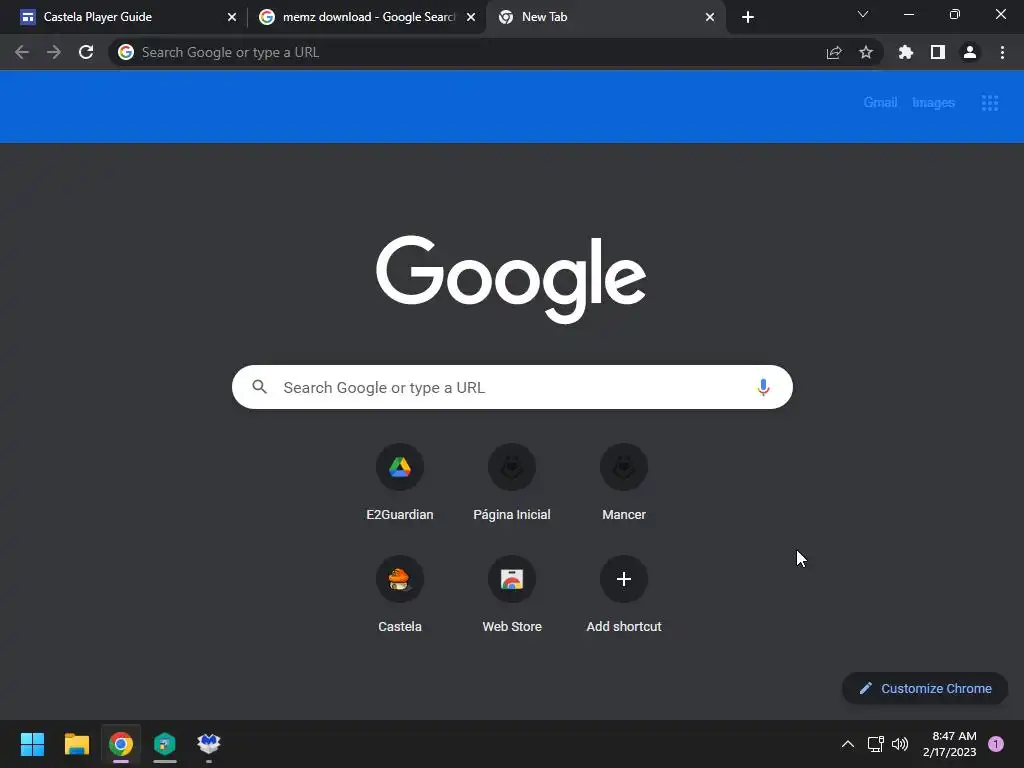Open the Chrome profile avatar
The image size is (1024, 768).
[x=970, y=52]
